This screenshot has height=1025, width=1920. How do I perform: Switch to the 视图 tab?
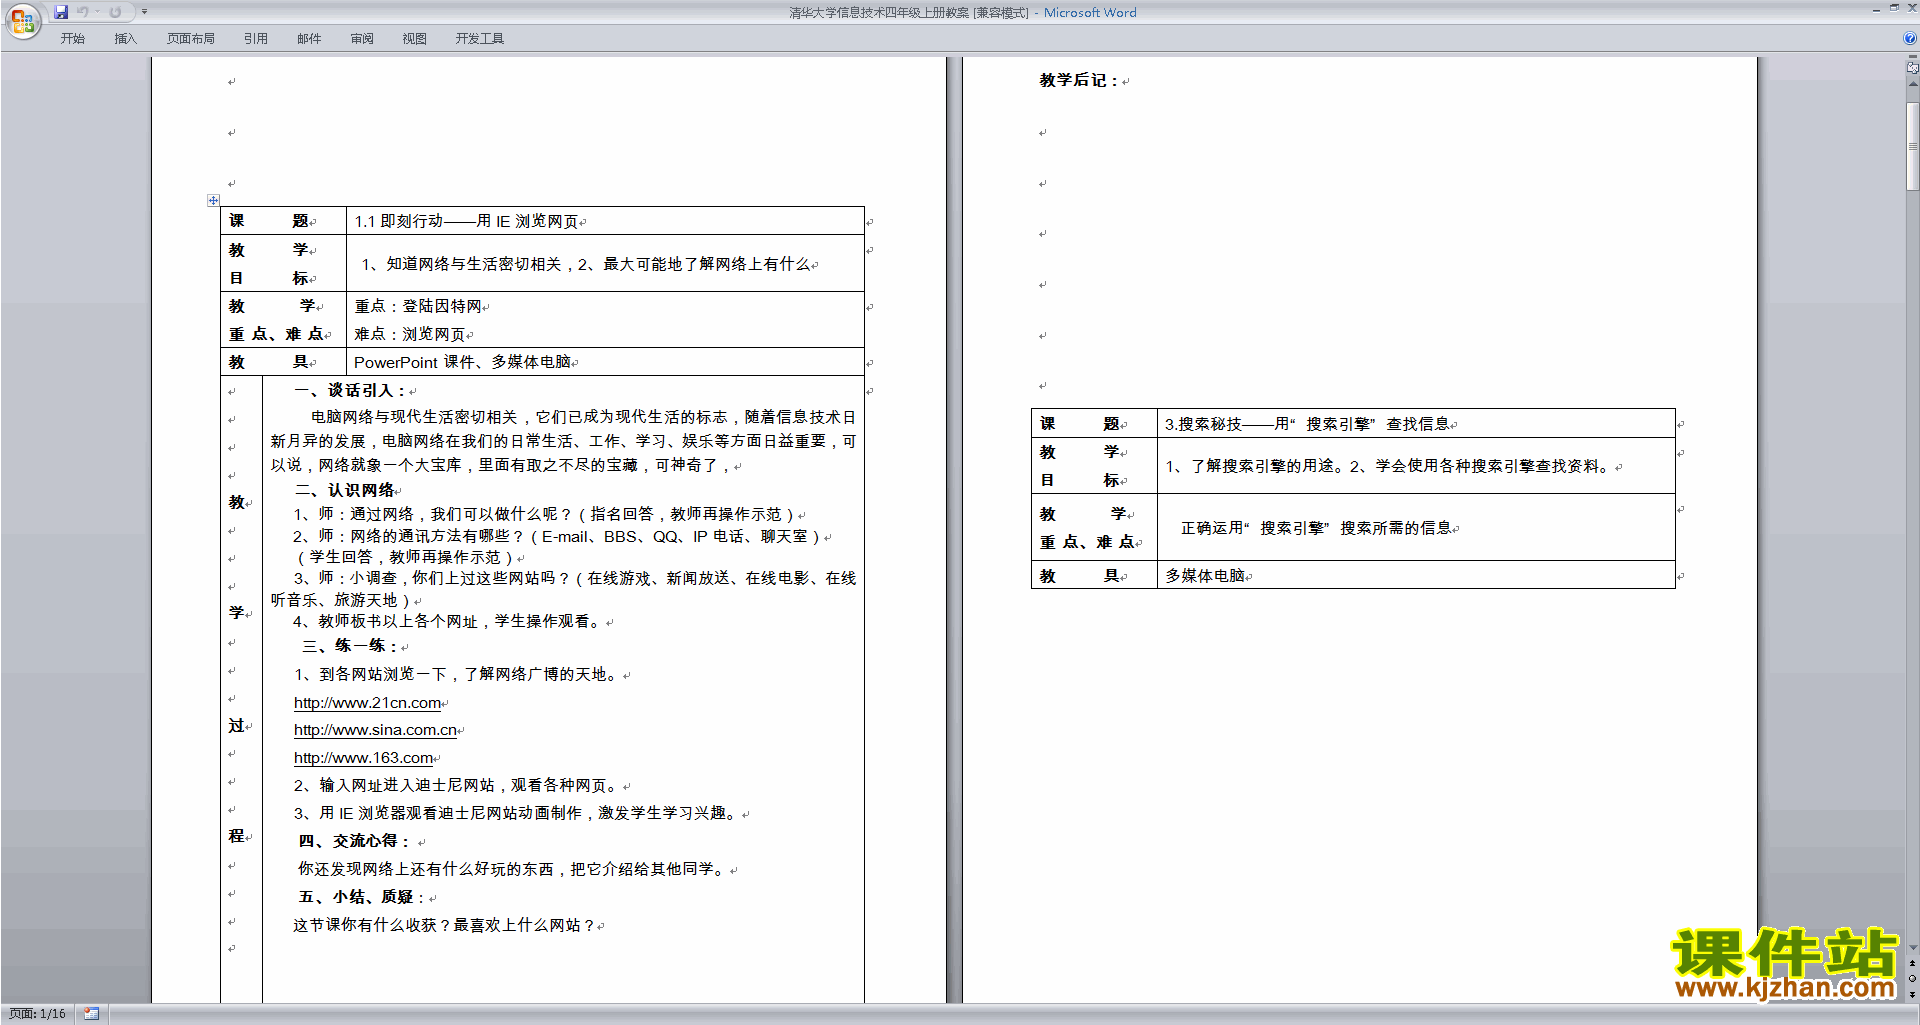[414, 39]
